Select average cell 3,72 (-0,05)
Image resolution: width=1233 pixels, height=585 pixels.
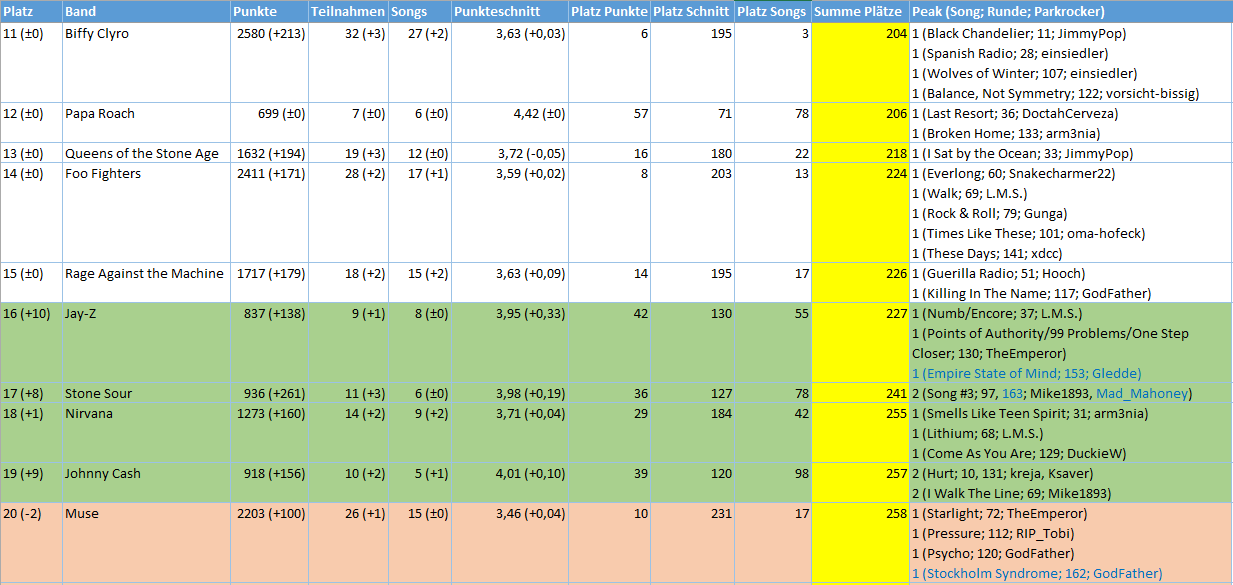click(509, 153)
